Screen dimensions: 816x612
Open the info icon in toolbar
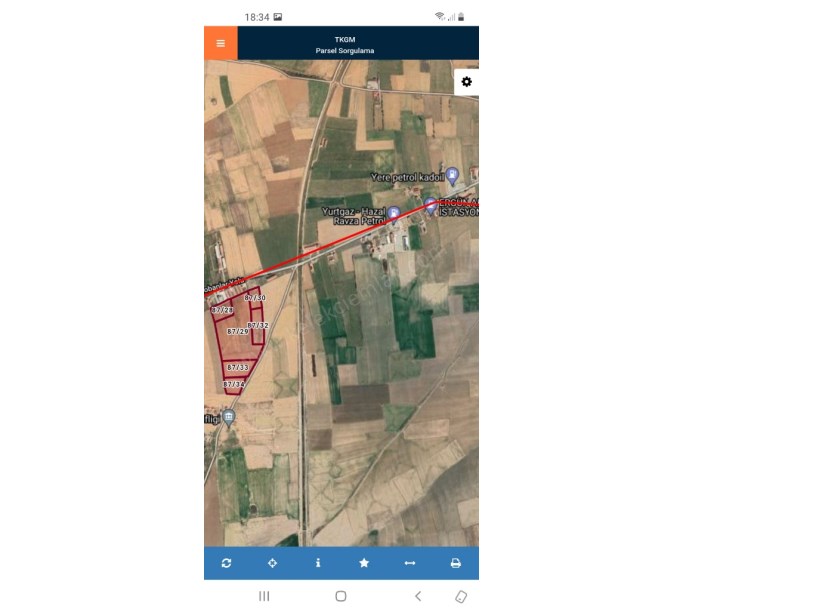click(318, 563)
